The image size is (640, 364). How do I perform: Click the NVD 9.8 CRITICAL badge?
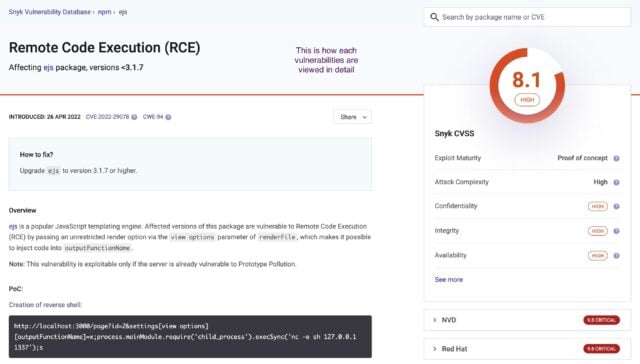tap(601, 320)
